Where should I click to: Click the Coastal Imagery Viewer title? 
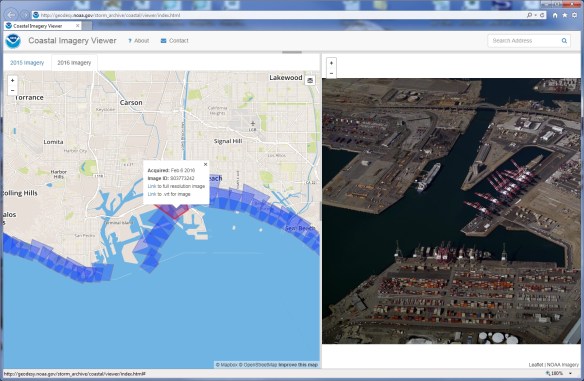click(x=72, y=41)
